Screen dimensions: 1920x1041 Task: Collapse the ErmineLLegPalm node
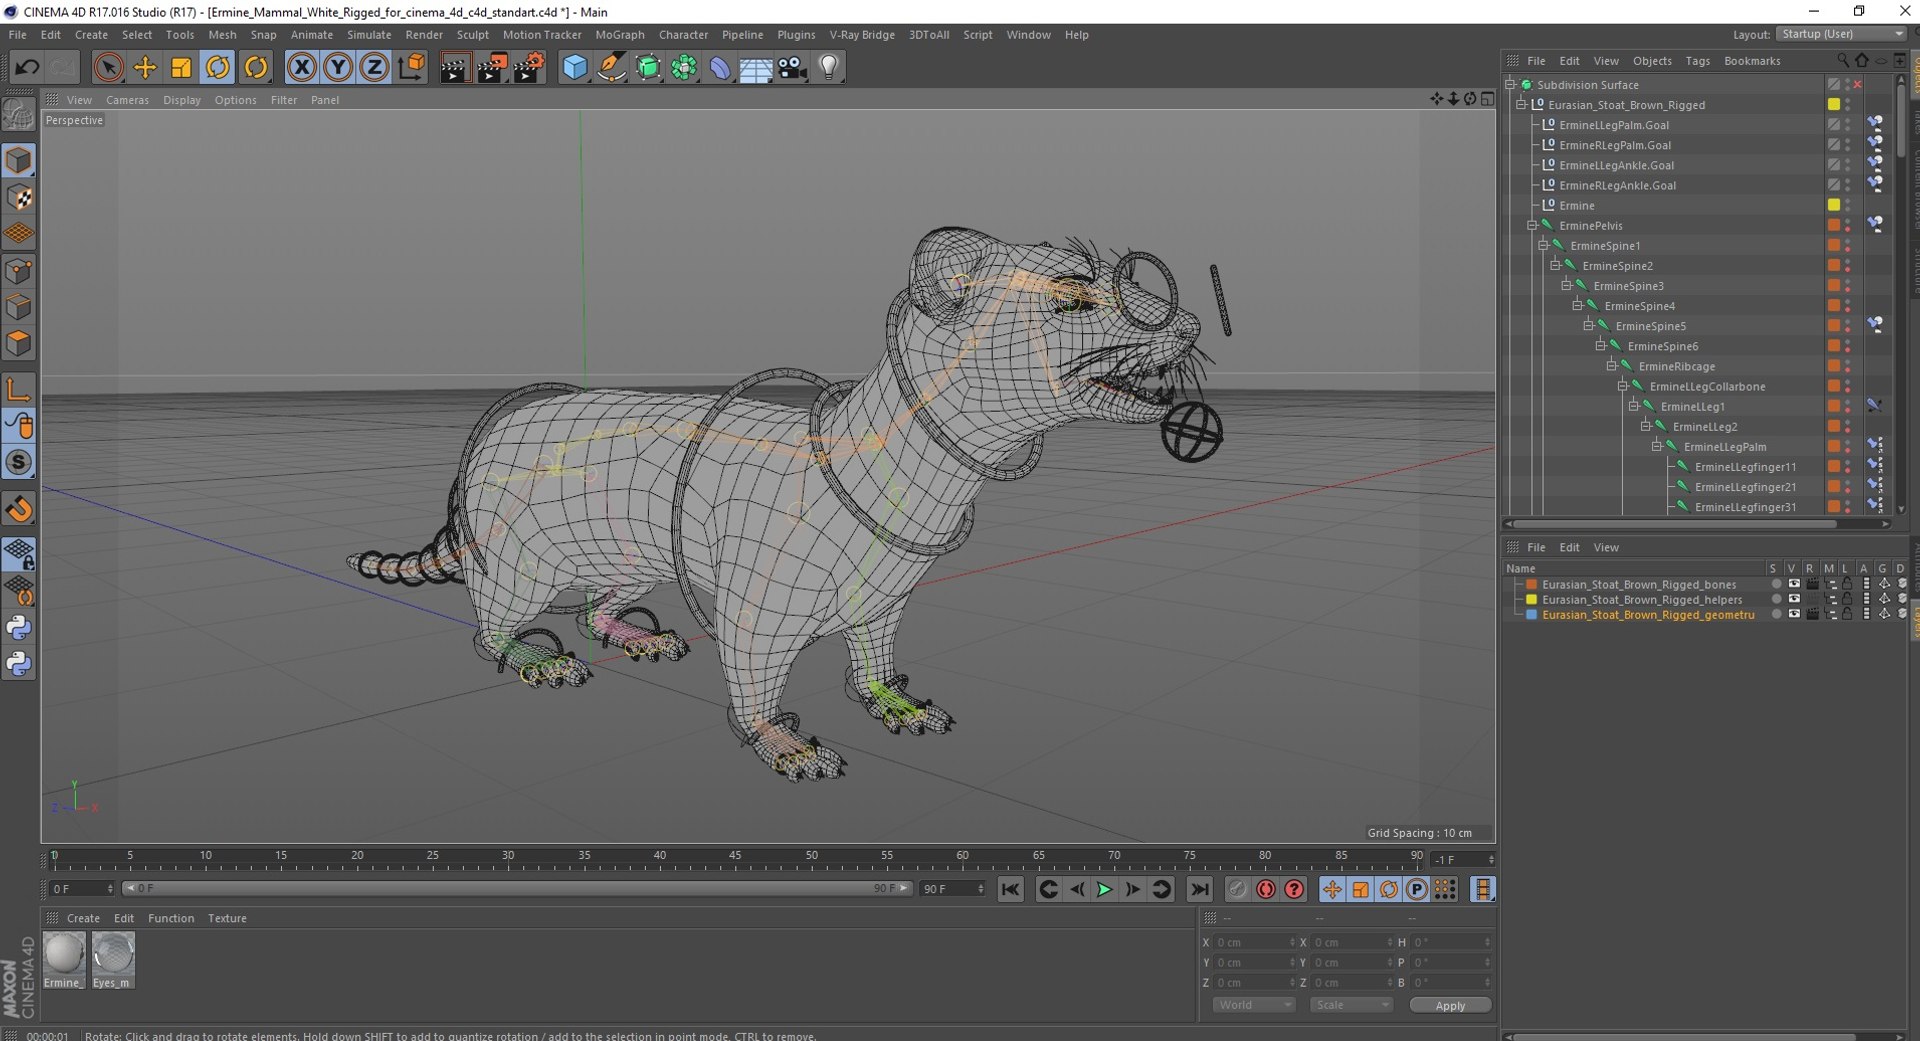click(x=1656, y=446)
